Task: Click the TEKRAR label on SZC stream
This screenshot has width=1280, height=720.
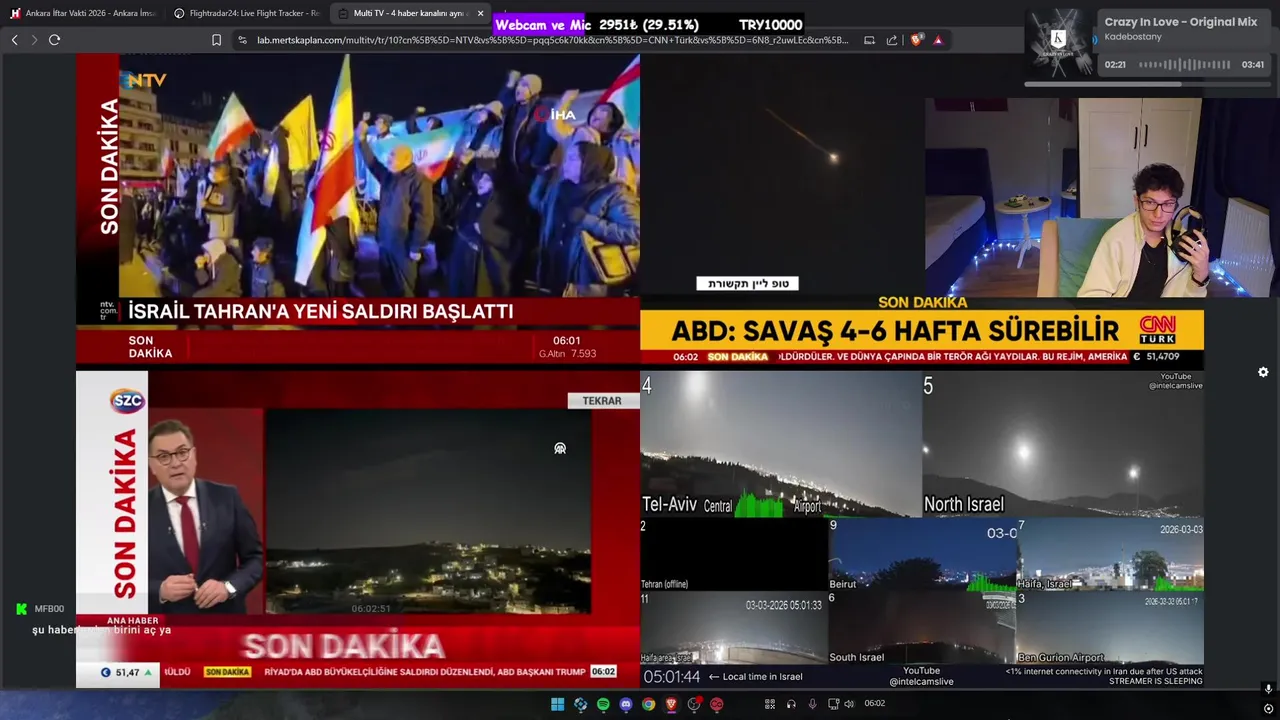Action: coord(602,400)
